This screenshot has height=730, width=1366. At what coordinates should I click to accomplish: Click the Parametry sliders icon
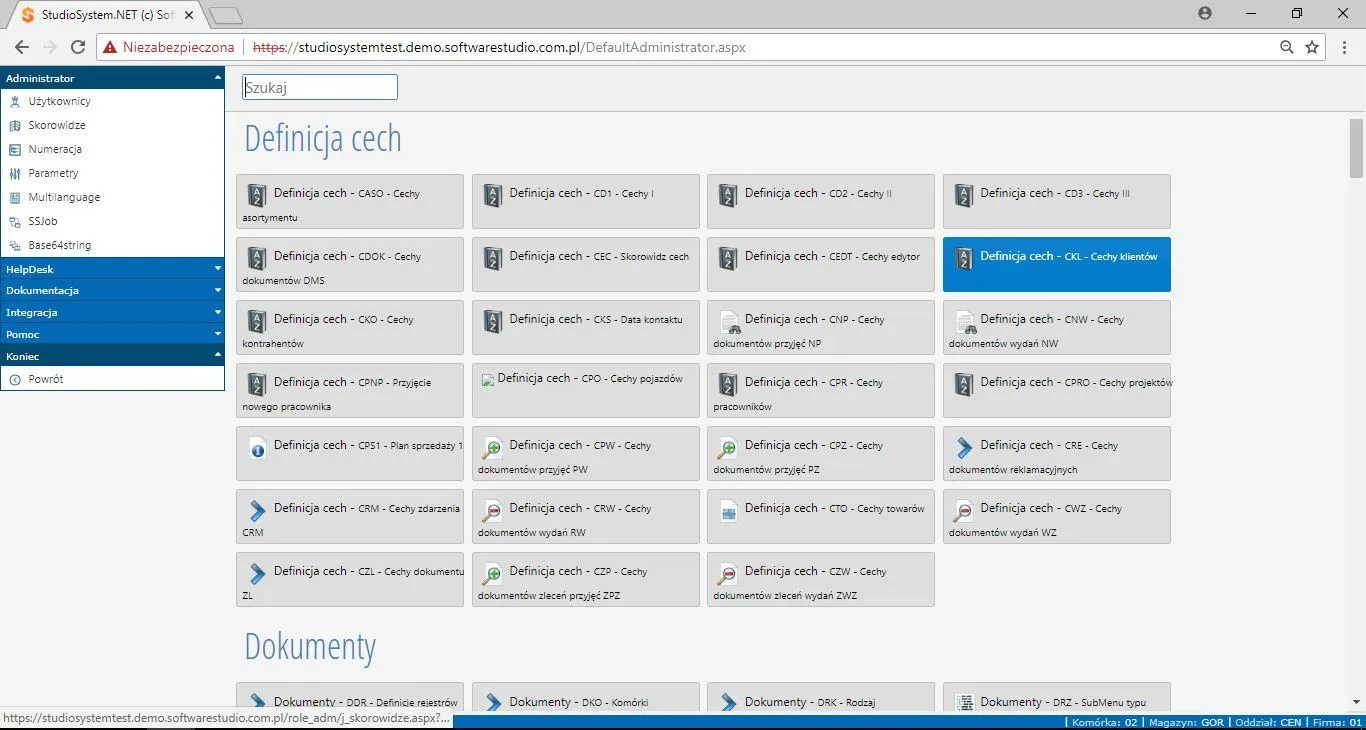coord(15,173)
